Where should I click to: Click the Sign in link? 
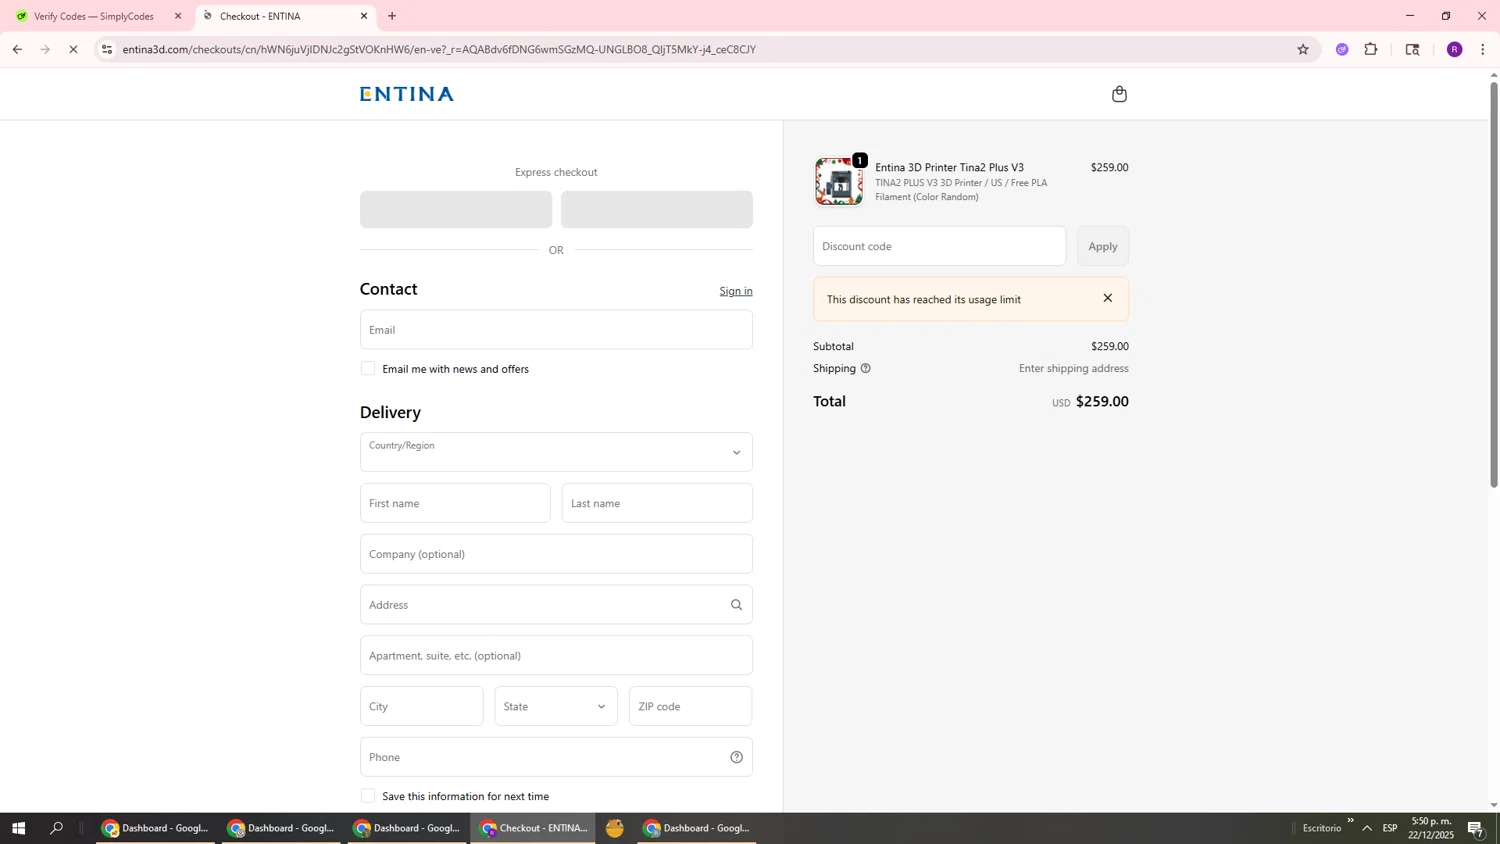click(x=736, y=291)
